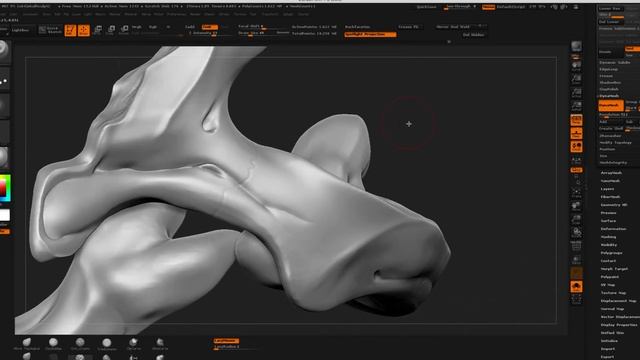
Task: Open the Transform menu
Action: coord(270,14)
